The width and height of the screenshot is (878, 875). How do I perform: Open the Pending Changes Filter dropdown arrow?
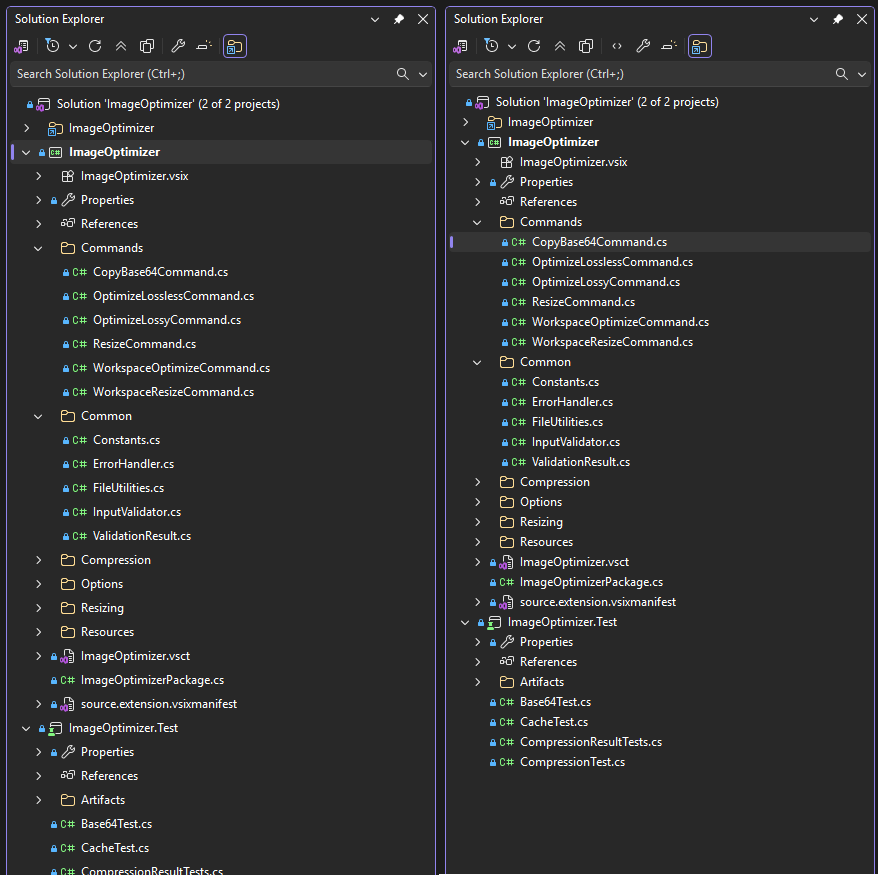pyautogui.click(x=72, y=45)
